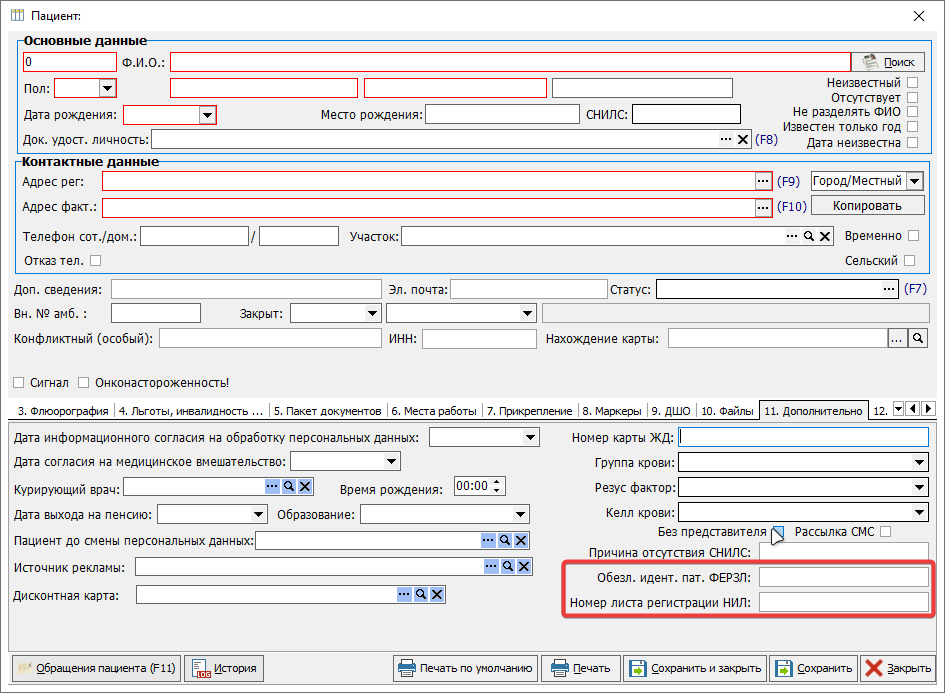Open the Группа крови dropdown list
Viewport: 945px width, 693px height.
point(919,462)
